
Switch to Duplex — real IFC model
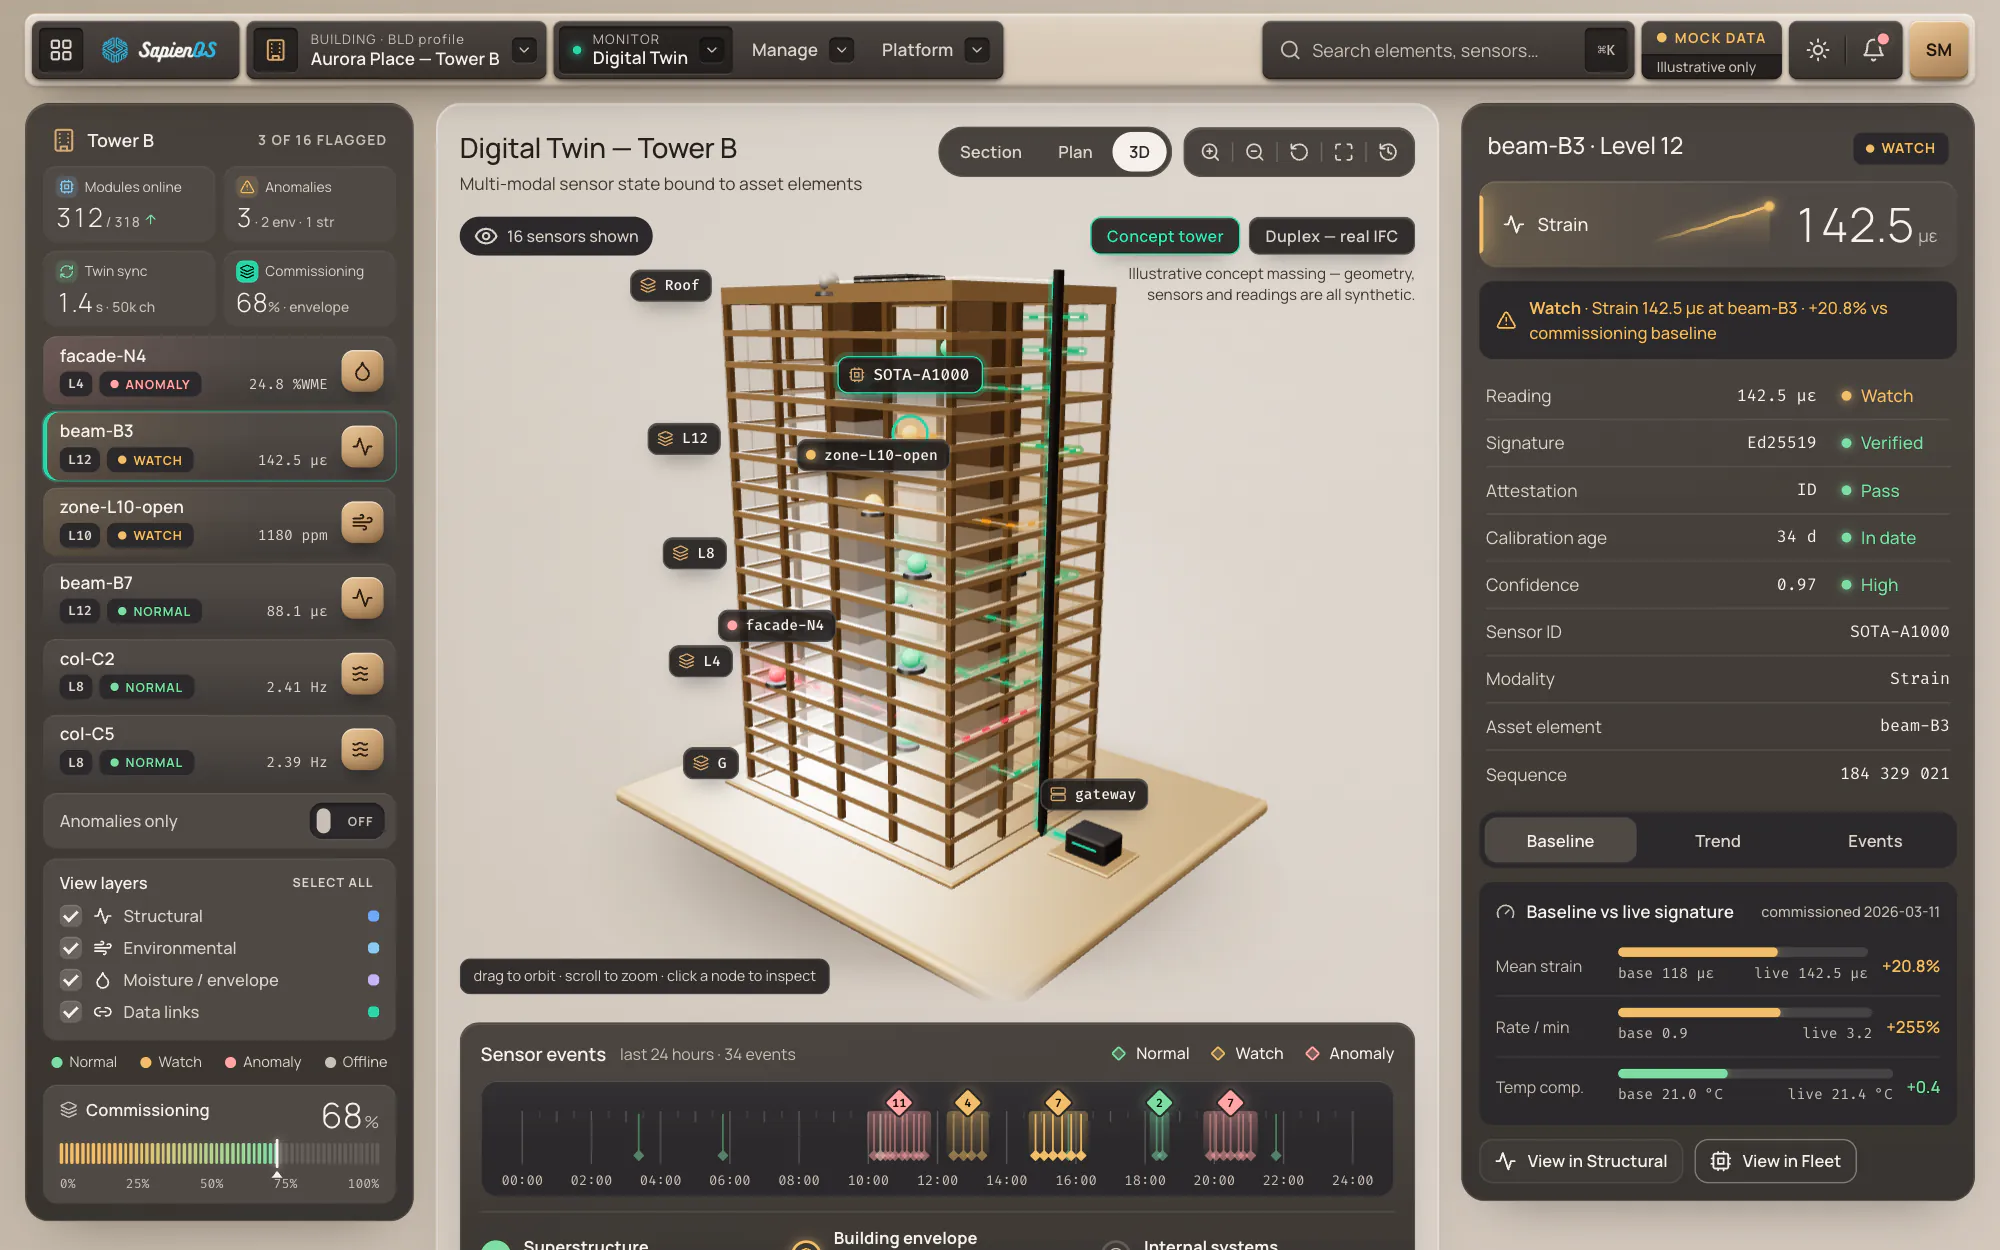coord(1331,236)
